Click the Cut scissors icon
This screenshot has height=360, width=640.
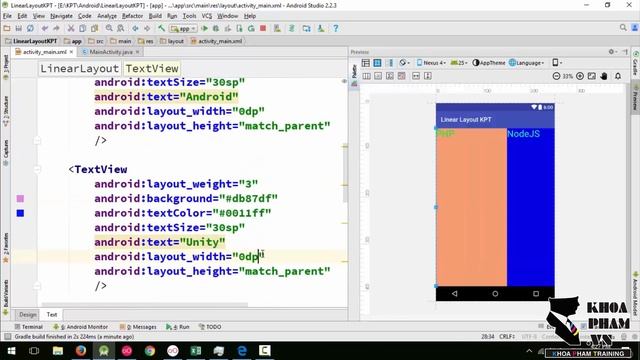point(71,29)
